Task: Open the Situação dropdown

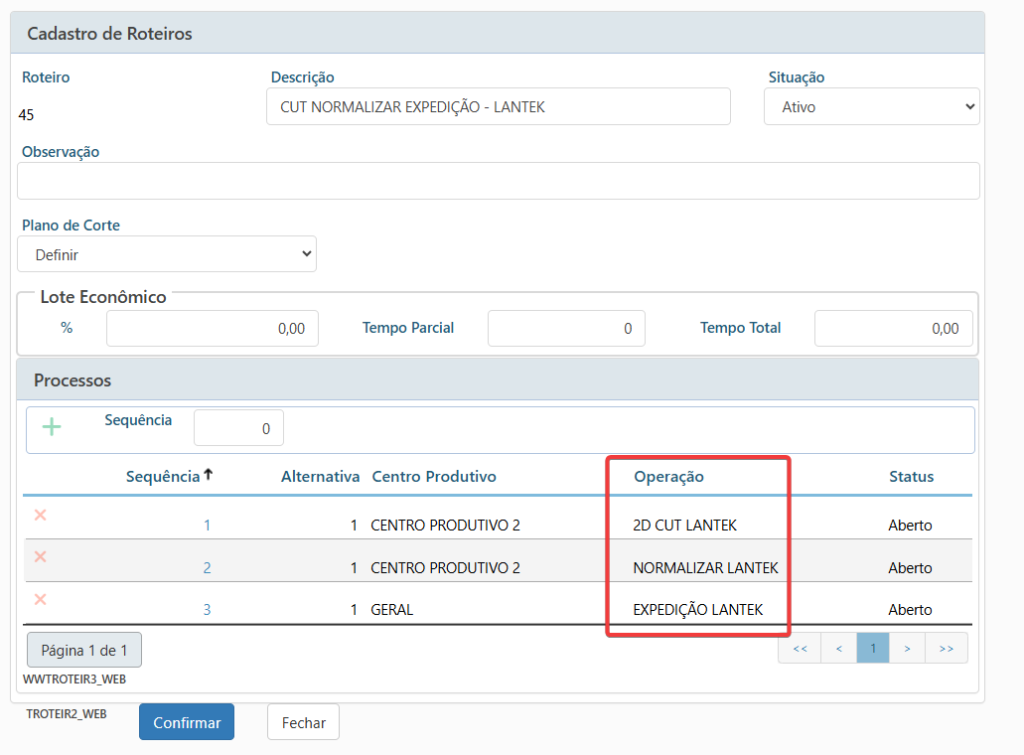Action: point(871,107)
